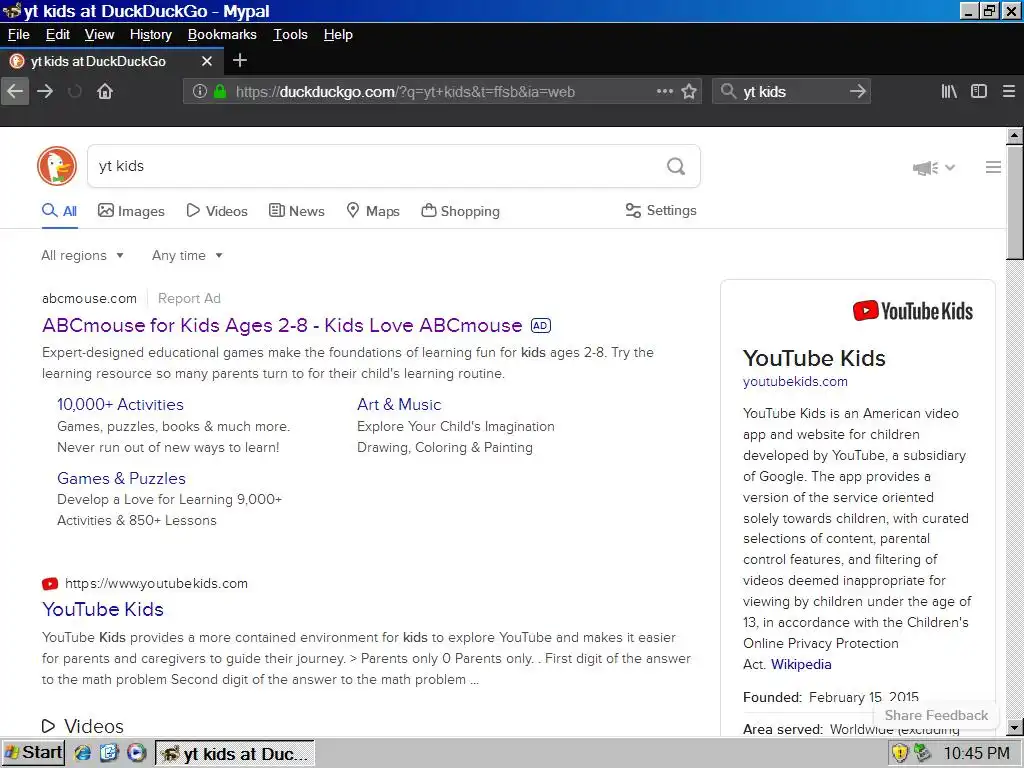The width and height of the screenshot is (1024, 768).
Task: Go back with the browser back arrow
Action: (x=15, y=91)
